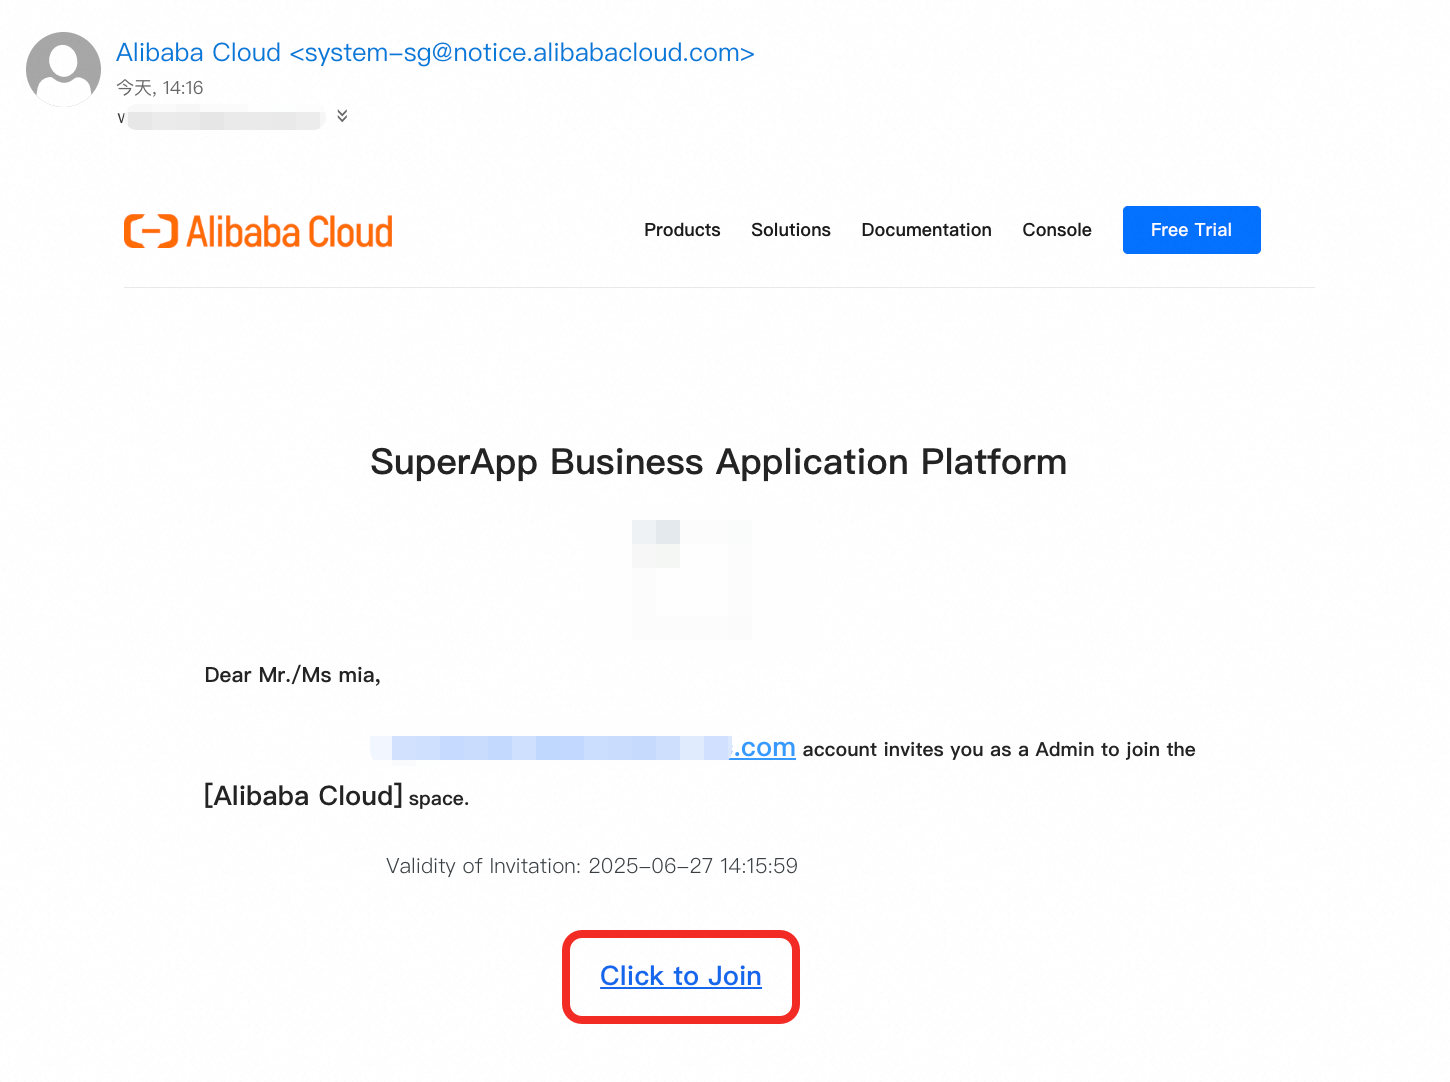The height and width of the screenshot is (1082, 1450).
Task: Open the Solutions menu item
Action: tap(791, 230)
